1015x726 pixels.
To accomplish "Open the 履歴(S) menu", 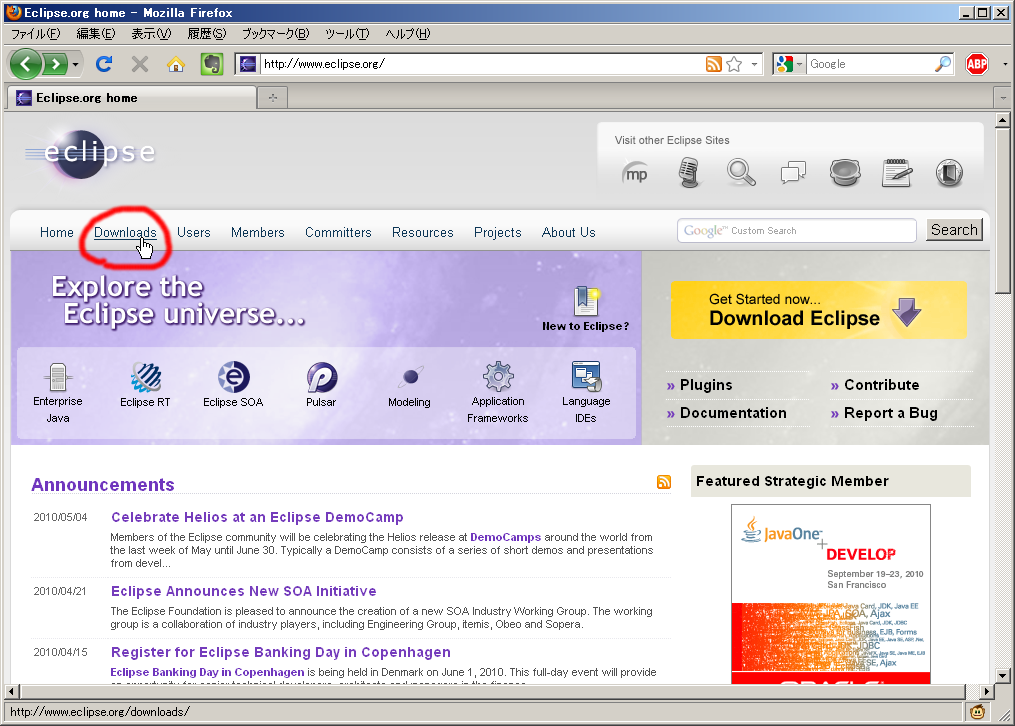I will point(207,34).
